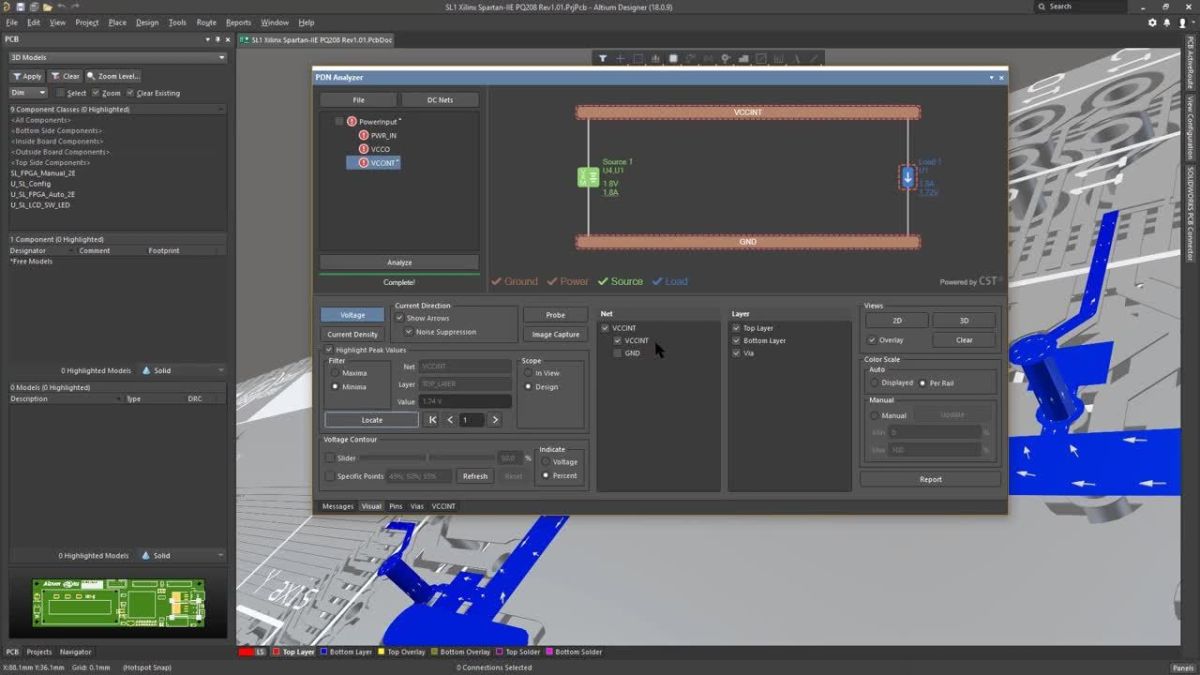Open the settings gear in the title bar
This screenshot has height=675, width=1200.
tap(1152, 22)
